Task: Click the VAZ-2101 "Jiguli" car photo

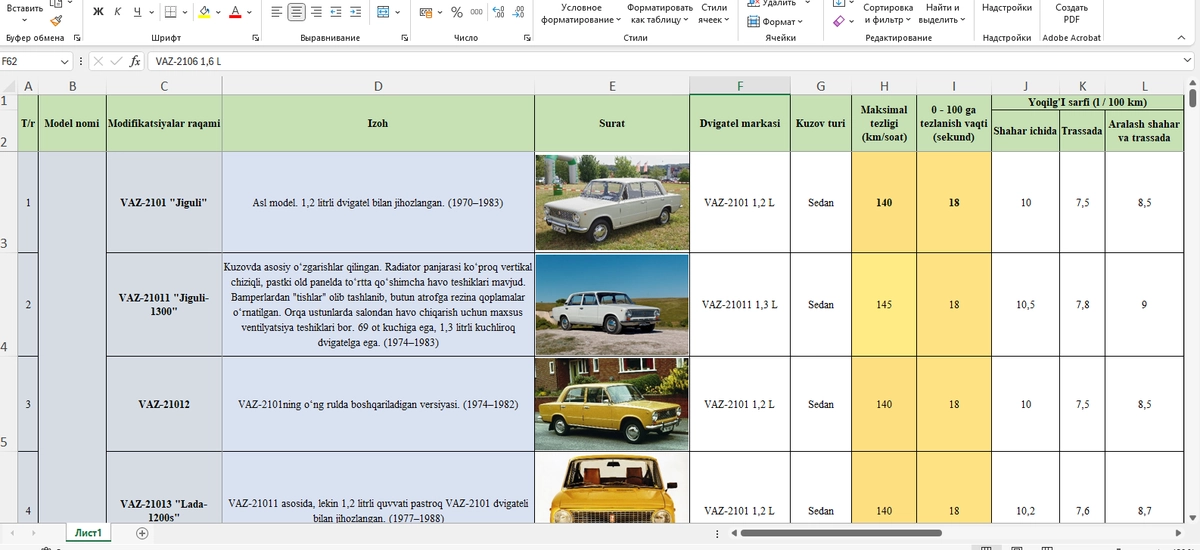Action: click(612, 202)
